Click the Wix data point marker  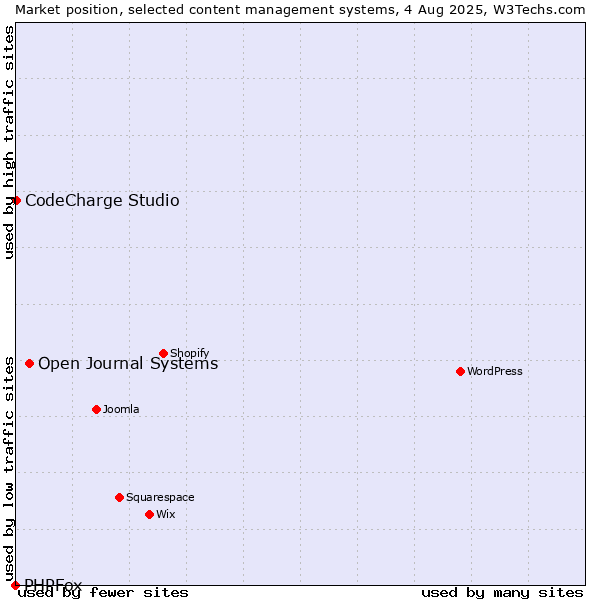click(x=150, y=515)
